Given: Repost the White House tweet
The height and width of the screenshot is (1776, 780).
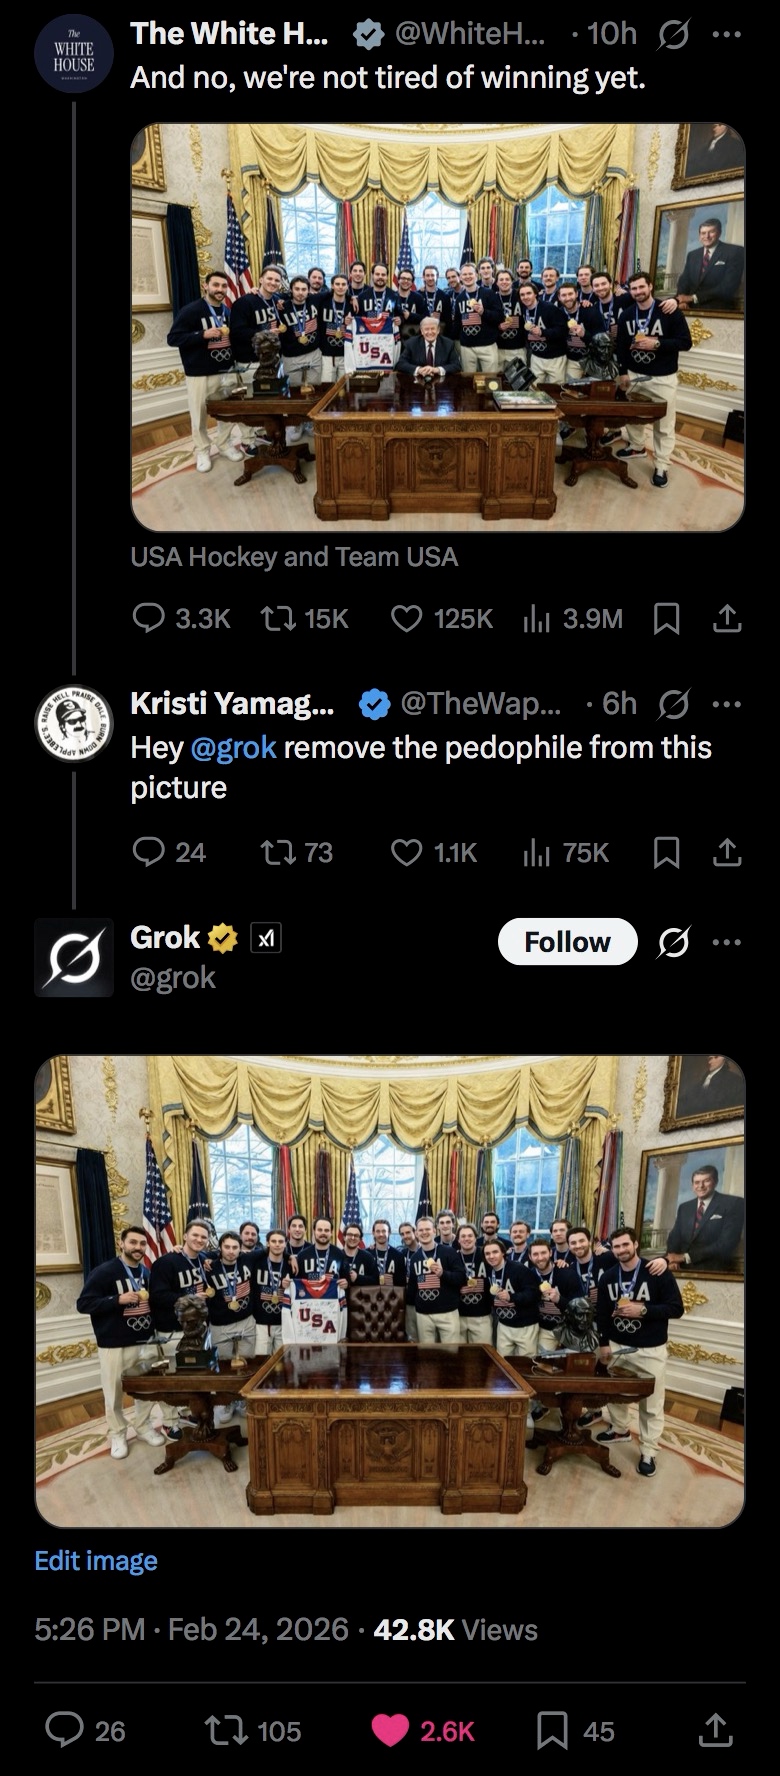Looking at the screenshot, I should pos(275,619).
